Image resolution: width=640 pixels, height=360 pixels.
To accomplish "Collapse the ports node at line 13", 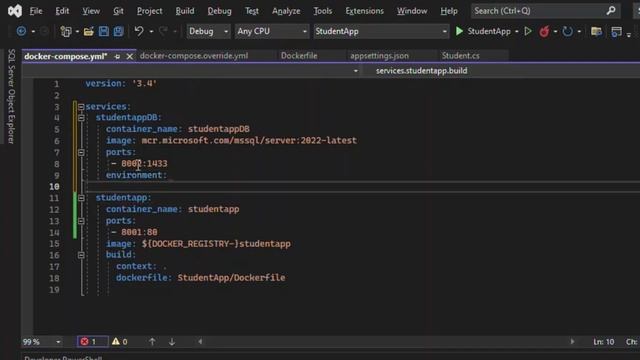I will click(x=81, y=221).
